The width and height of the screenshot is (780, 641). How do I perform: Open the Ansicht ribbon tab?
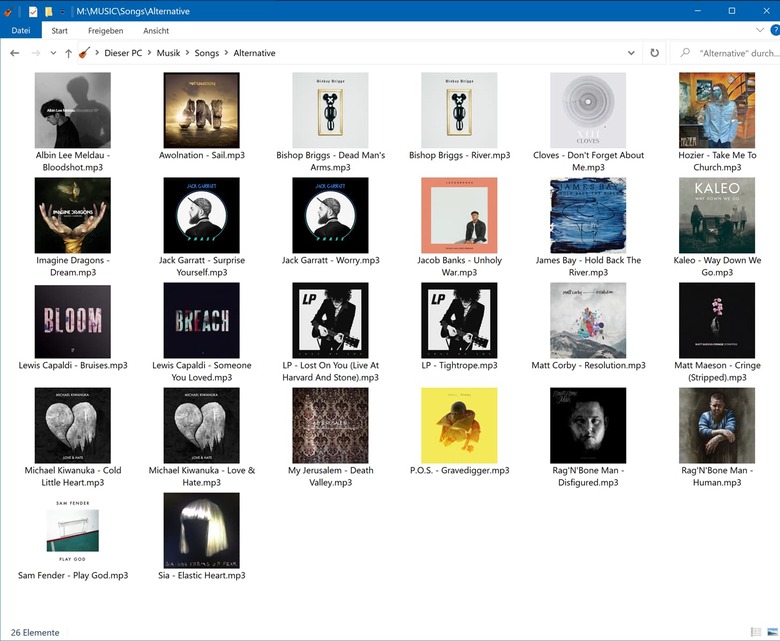point(156,30)
